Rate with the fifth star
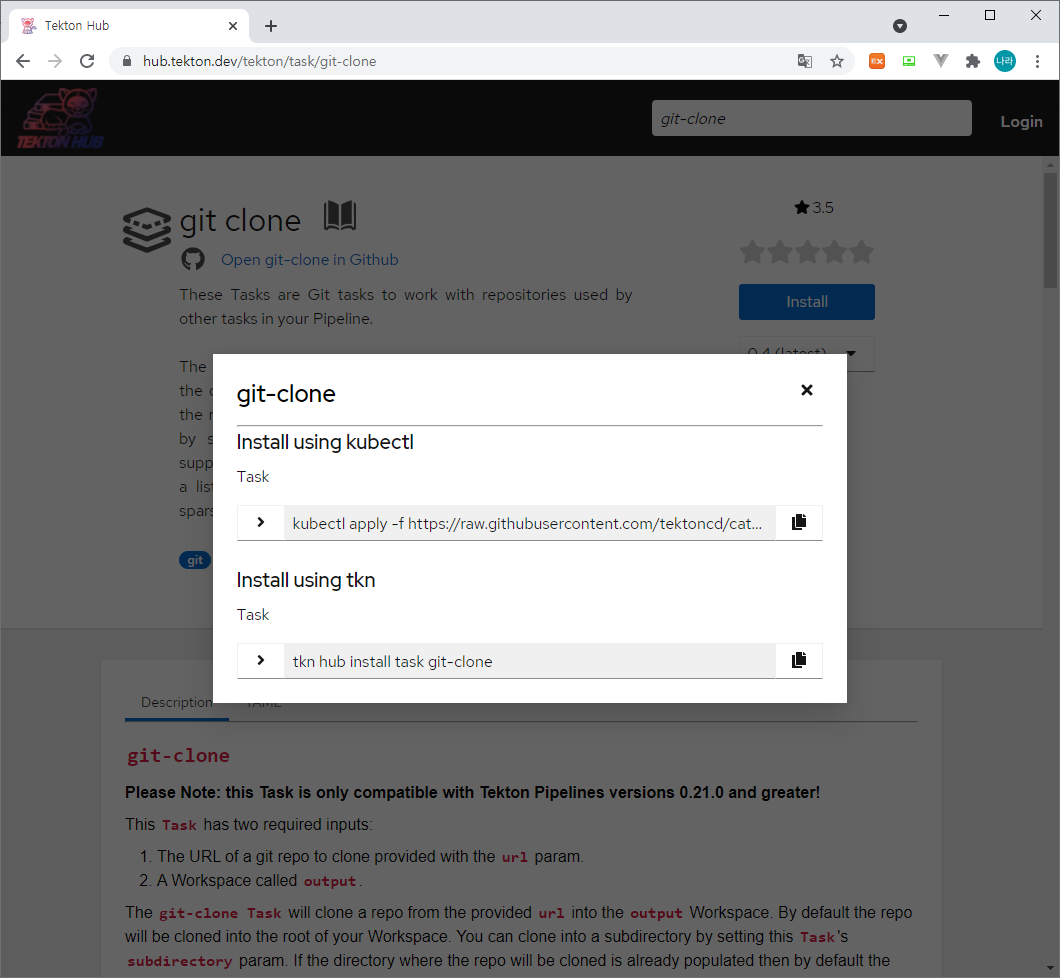 [861, 252]
